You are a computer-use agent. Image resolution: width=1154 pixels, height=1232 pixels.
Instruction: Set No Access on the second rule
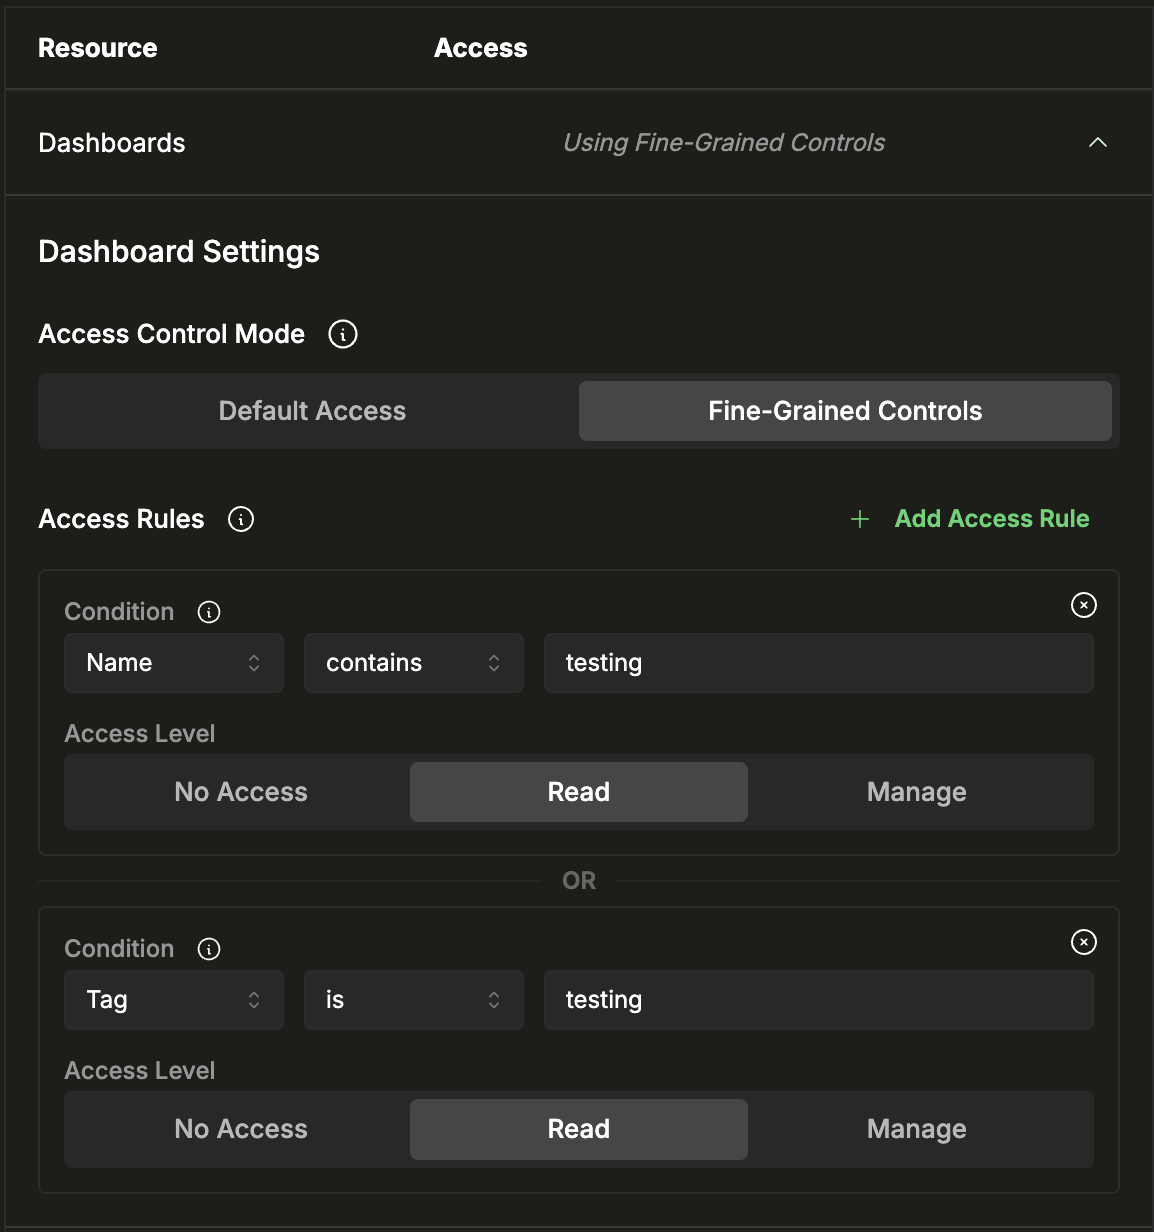(x=240, y=1129)
